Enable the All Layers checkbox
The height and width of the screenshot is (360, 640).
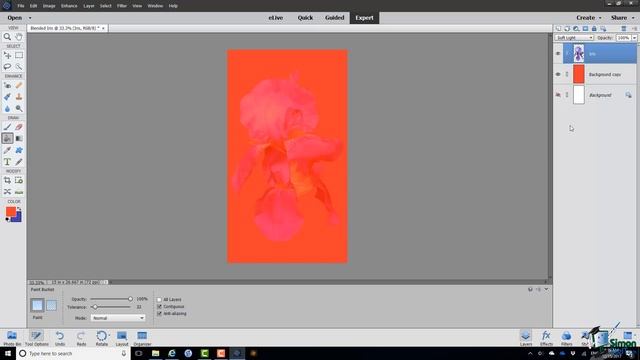point(160,300)
